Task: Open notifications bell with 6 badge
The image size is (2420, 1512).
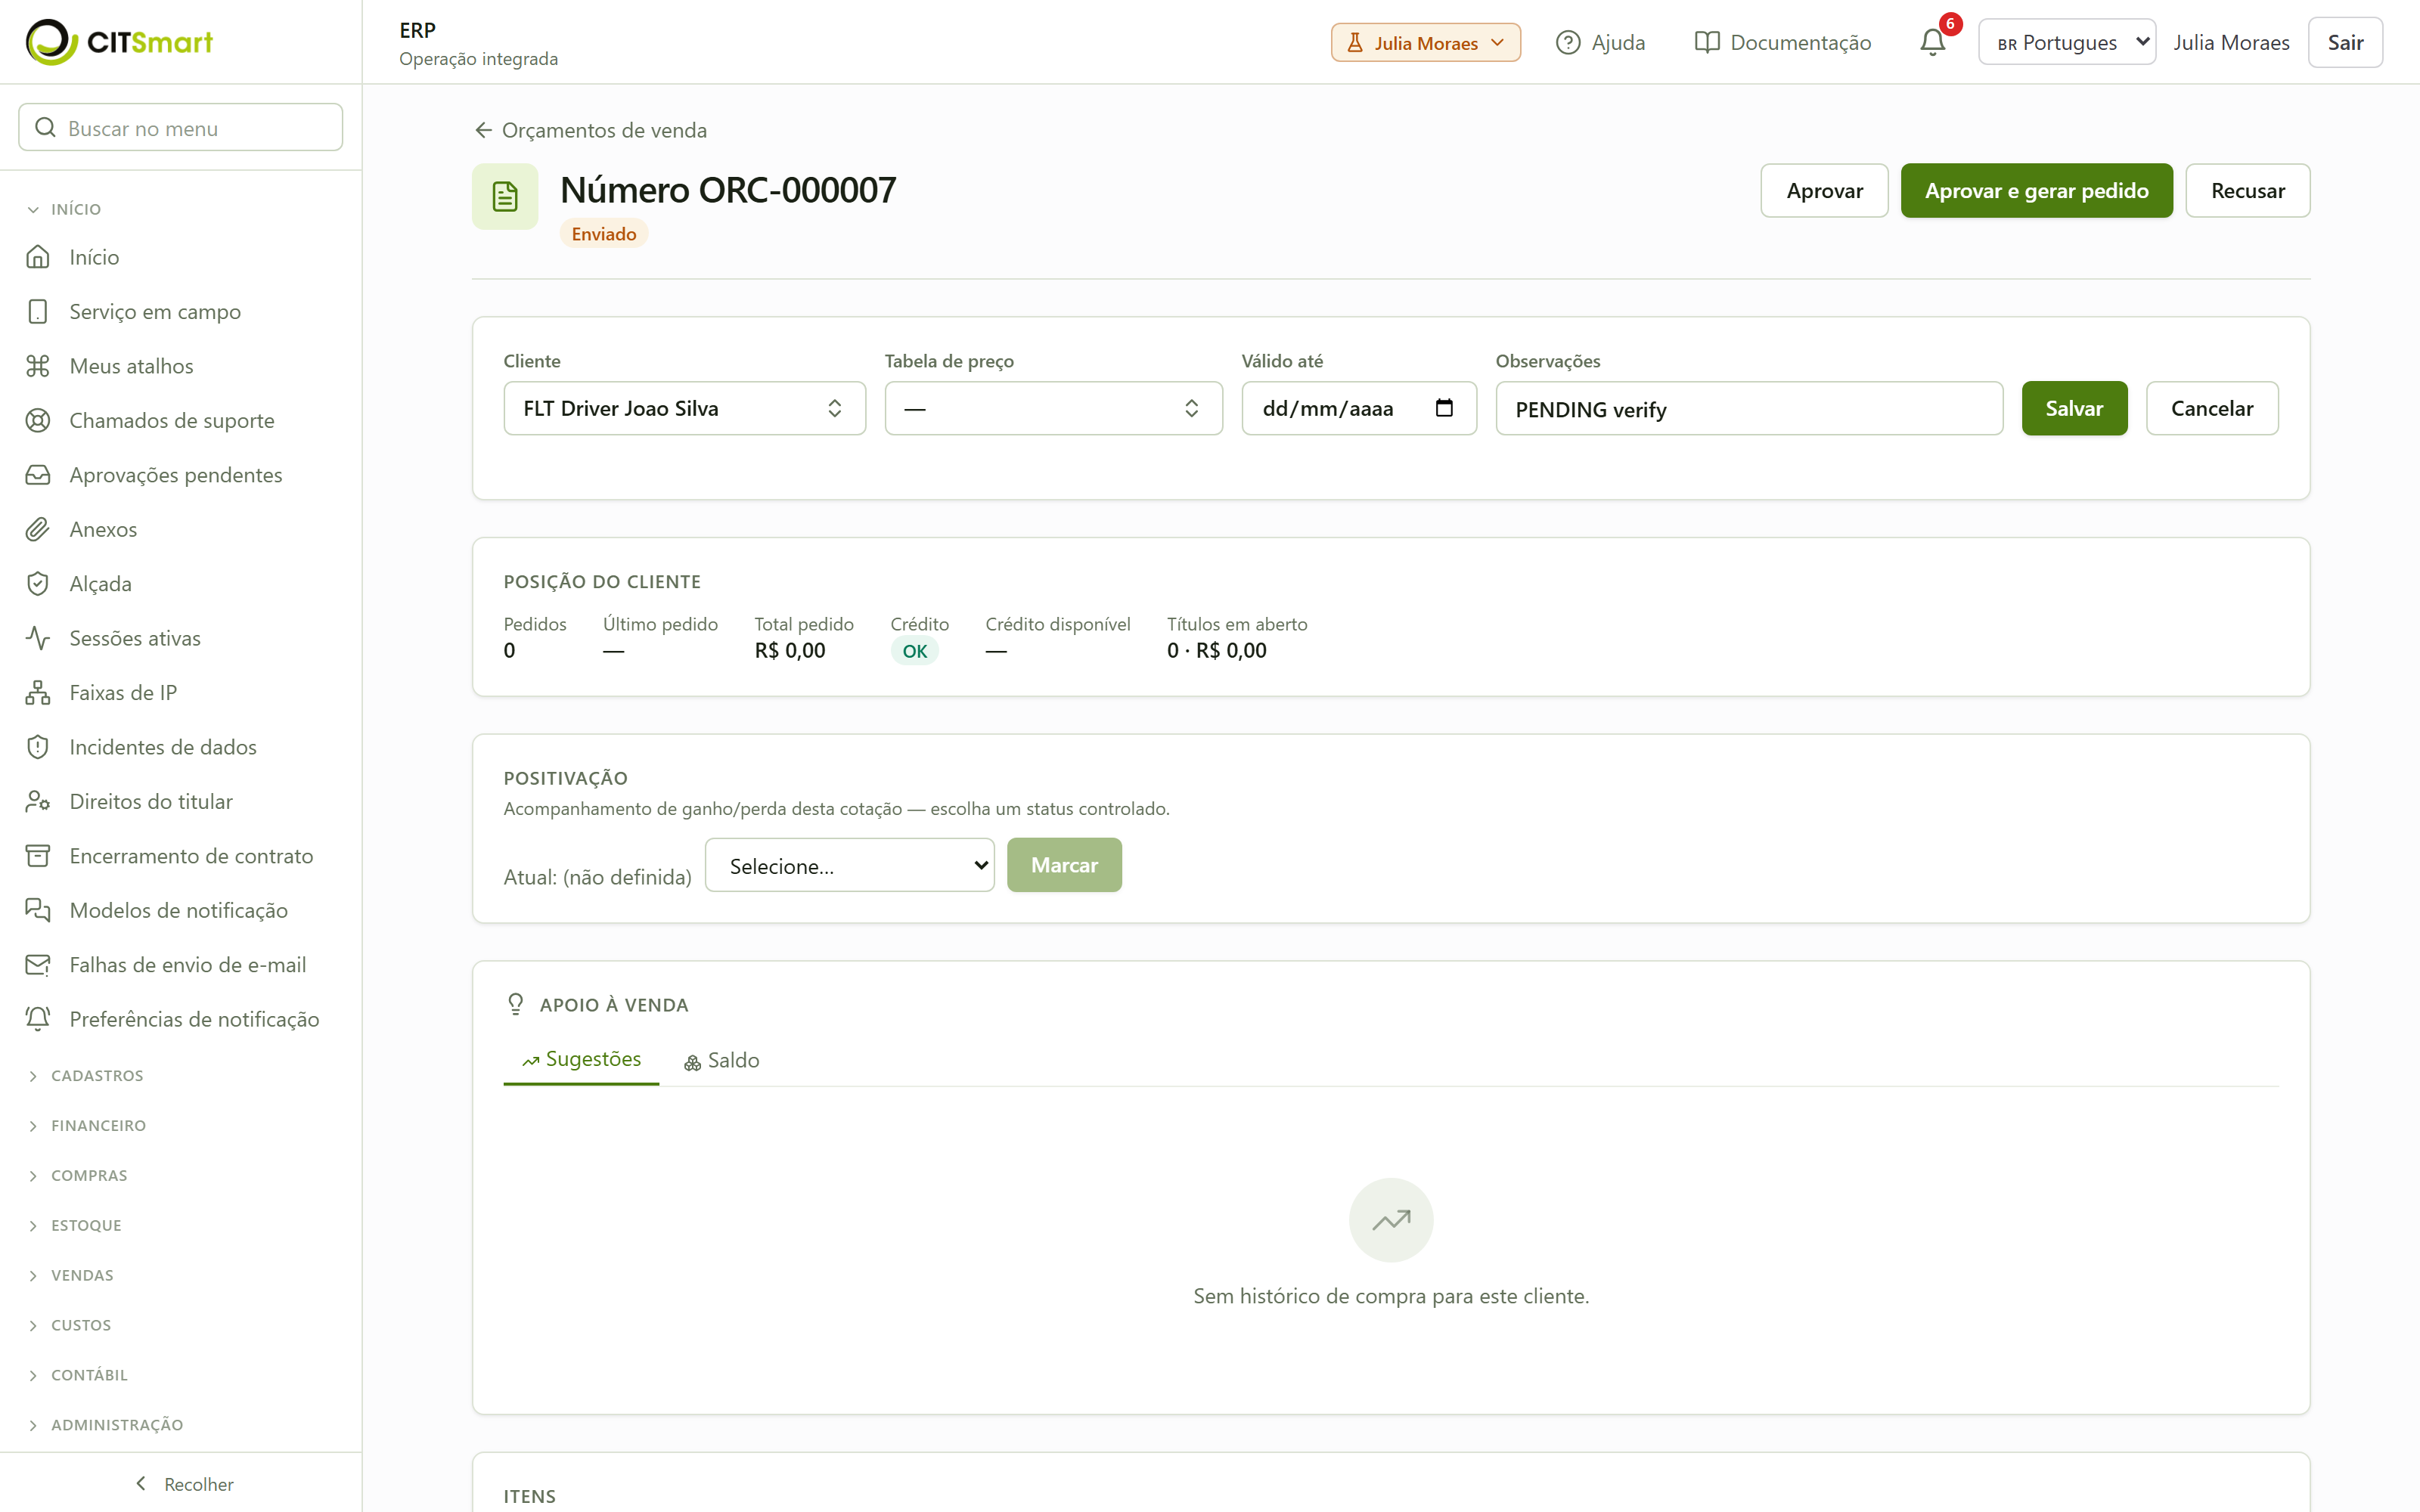Action: tap(1933, 42)
